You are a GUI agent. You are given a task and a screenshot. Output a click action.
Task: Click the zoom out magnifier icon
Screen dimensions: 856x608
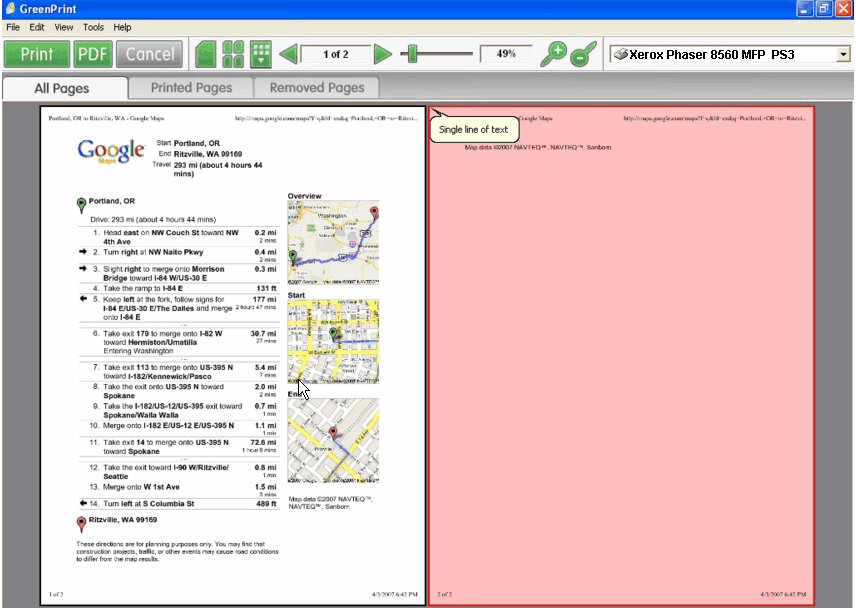click(x=583, y=54)
